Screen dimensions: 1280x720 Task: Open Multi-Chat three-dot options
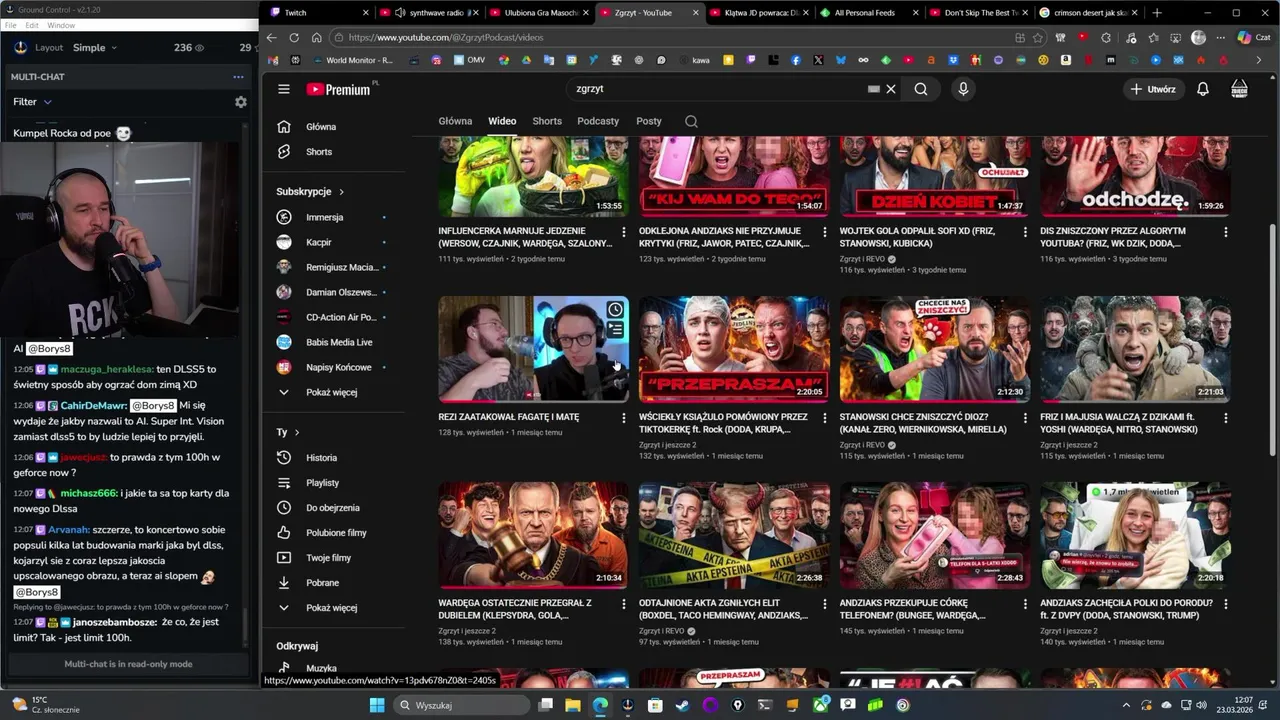[238, 77]
